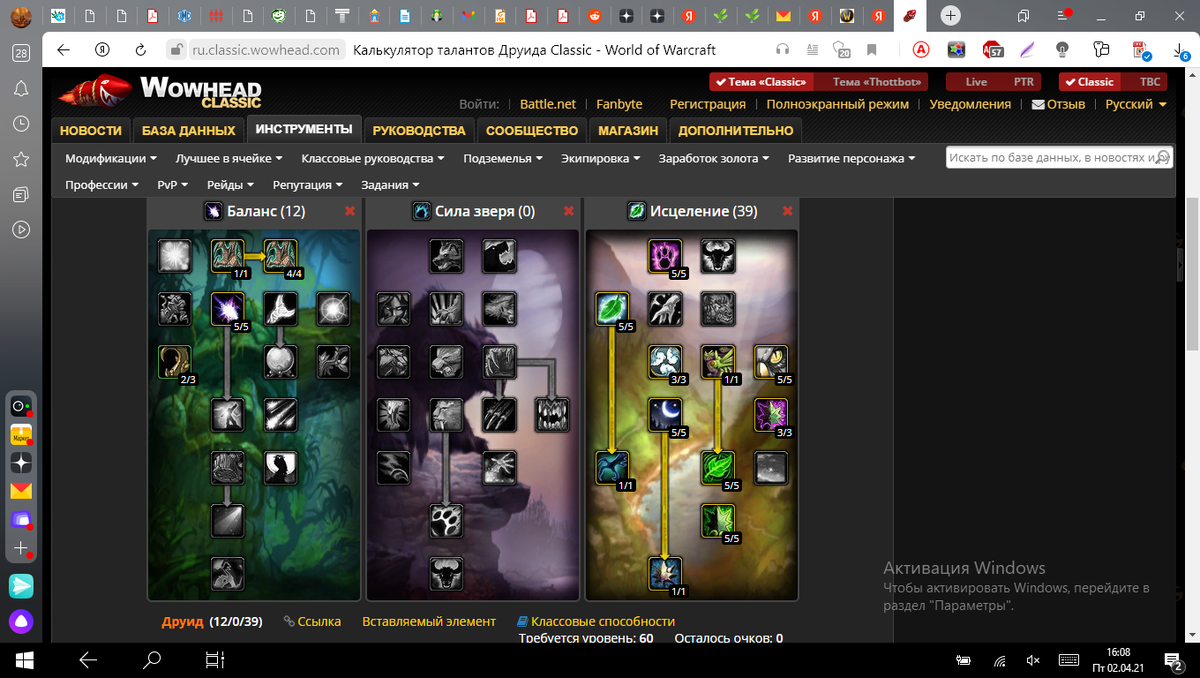Image resolution: width=1200 pixels, height=678 pixels.
Task: Reset the Баланс tree with red X
Action: (349, 211)
